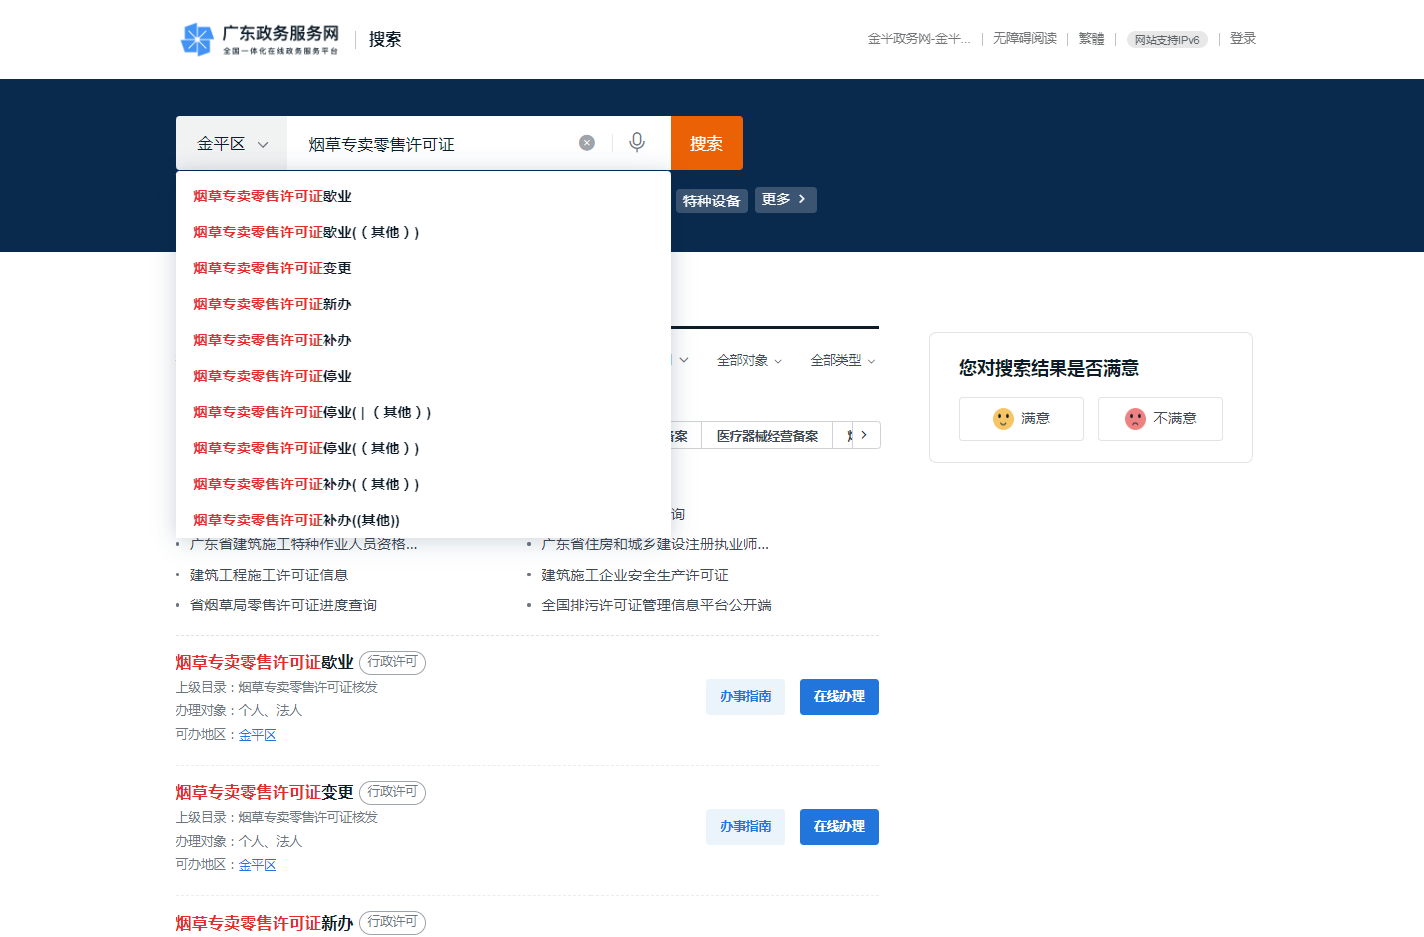Screen dimensions: 1424x937
Task: Select the suggestion 烟草专卖零售许可证停业
Action: [423, 376]
